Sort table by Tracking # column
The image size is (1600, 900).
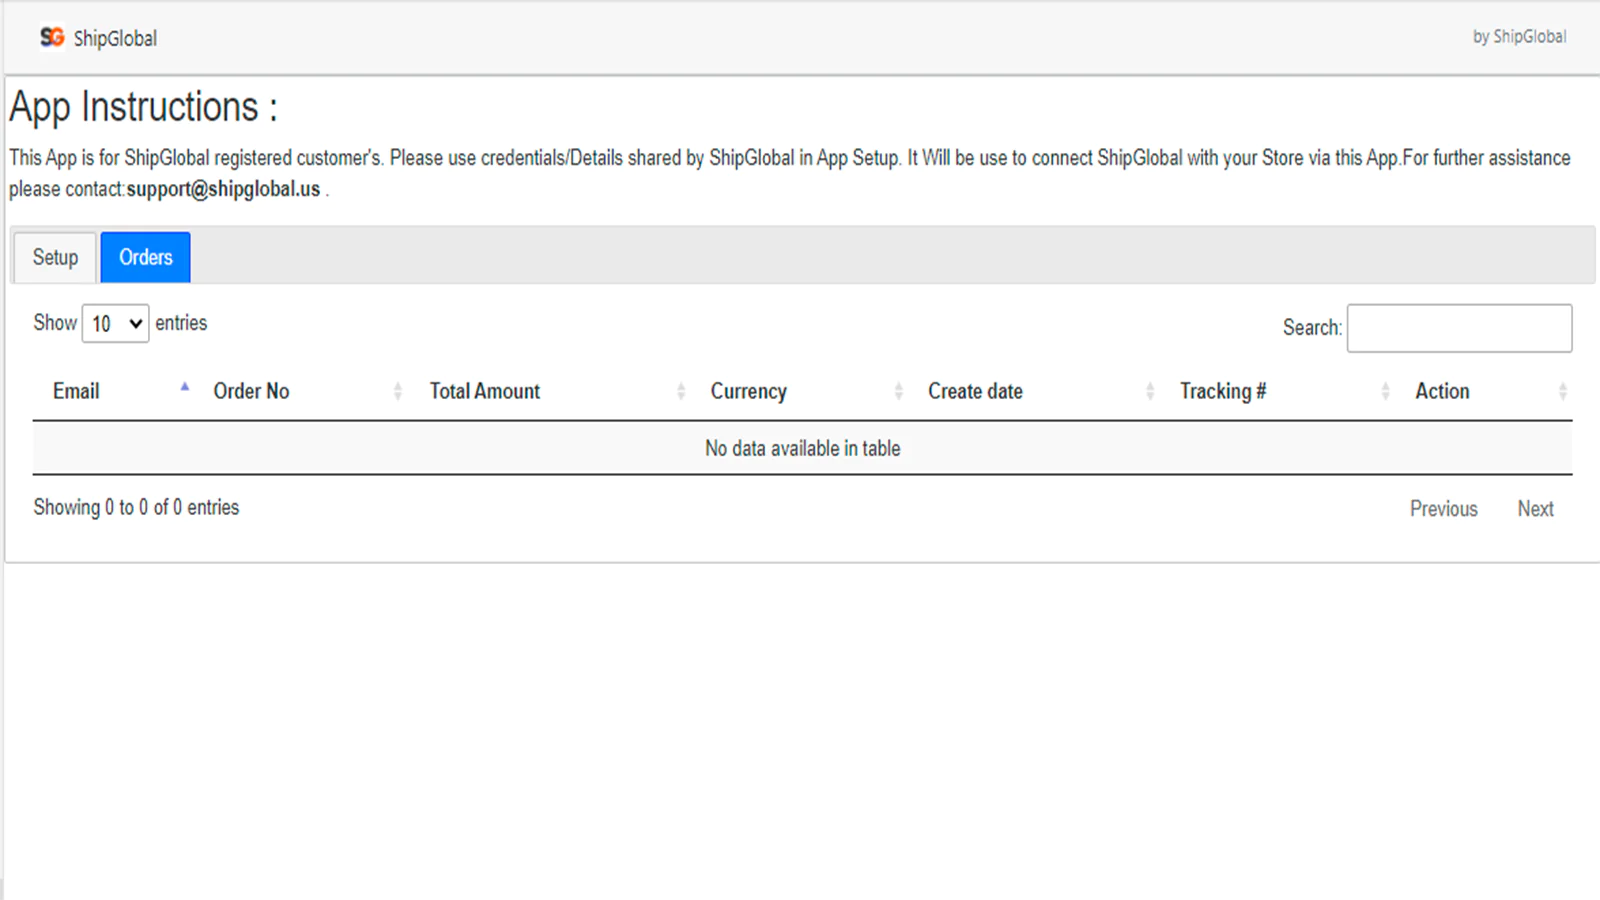[x=1280, y=391]
